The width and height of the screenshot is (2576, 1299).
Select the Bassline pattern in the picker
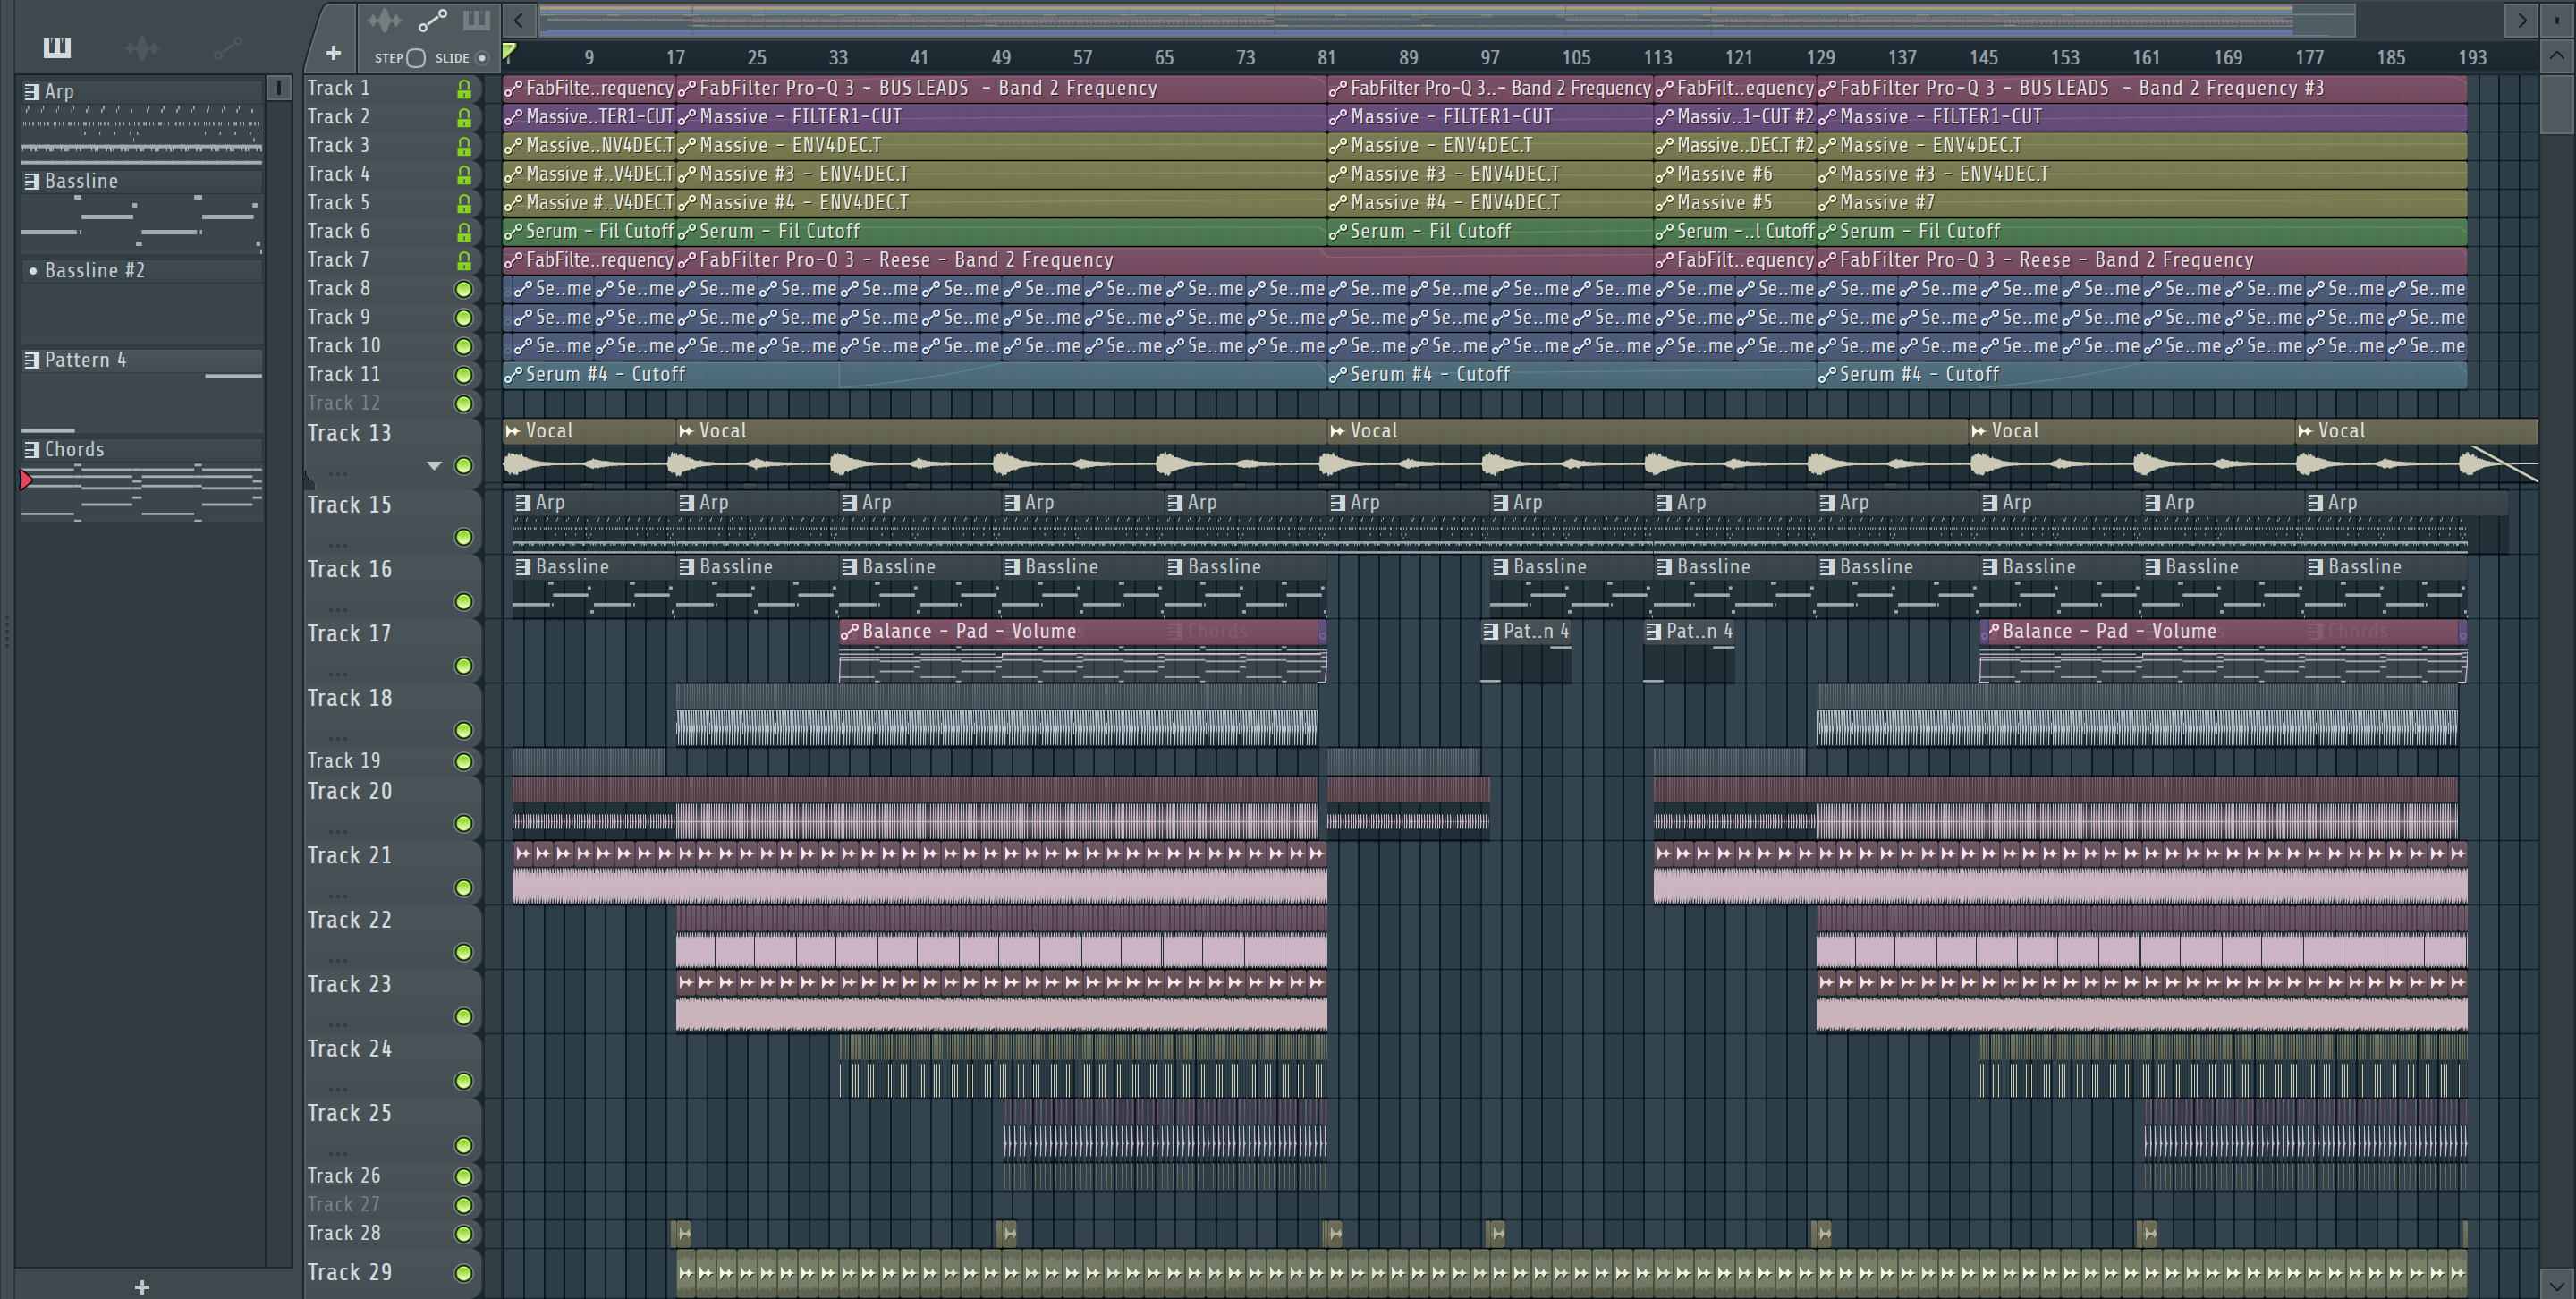click(82, 181)
